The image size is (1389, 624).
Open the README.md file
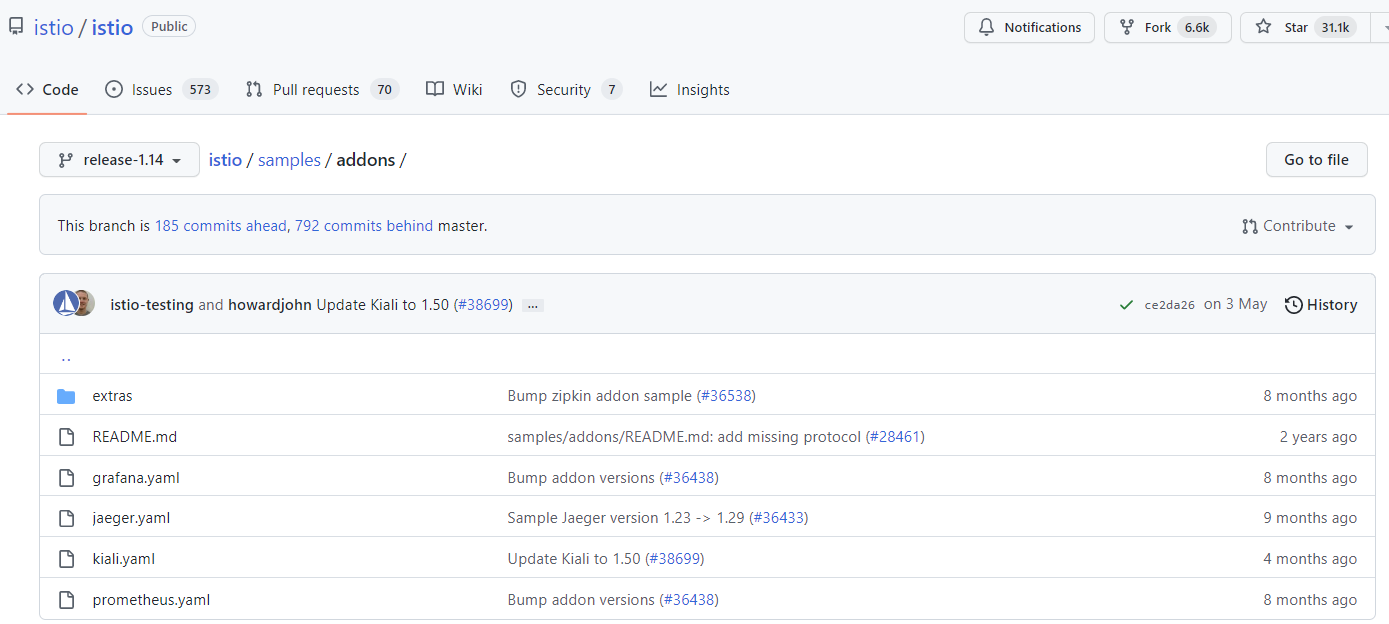(135, 437)
